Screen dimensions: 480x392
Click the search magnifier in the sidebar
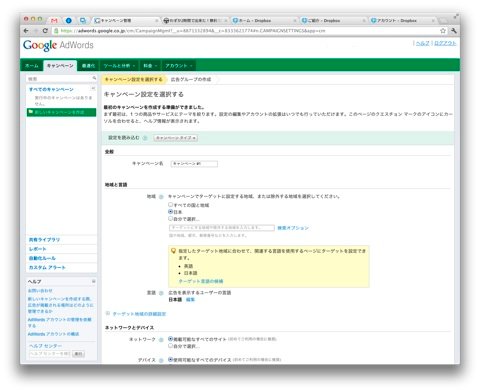coord(94,78)
